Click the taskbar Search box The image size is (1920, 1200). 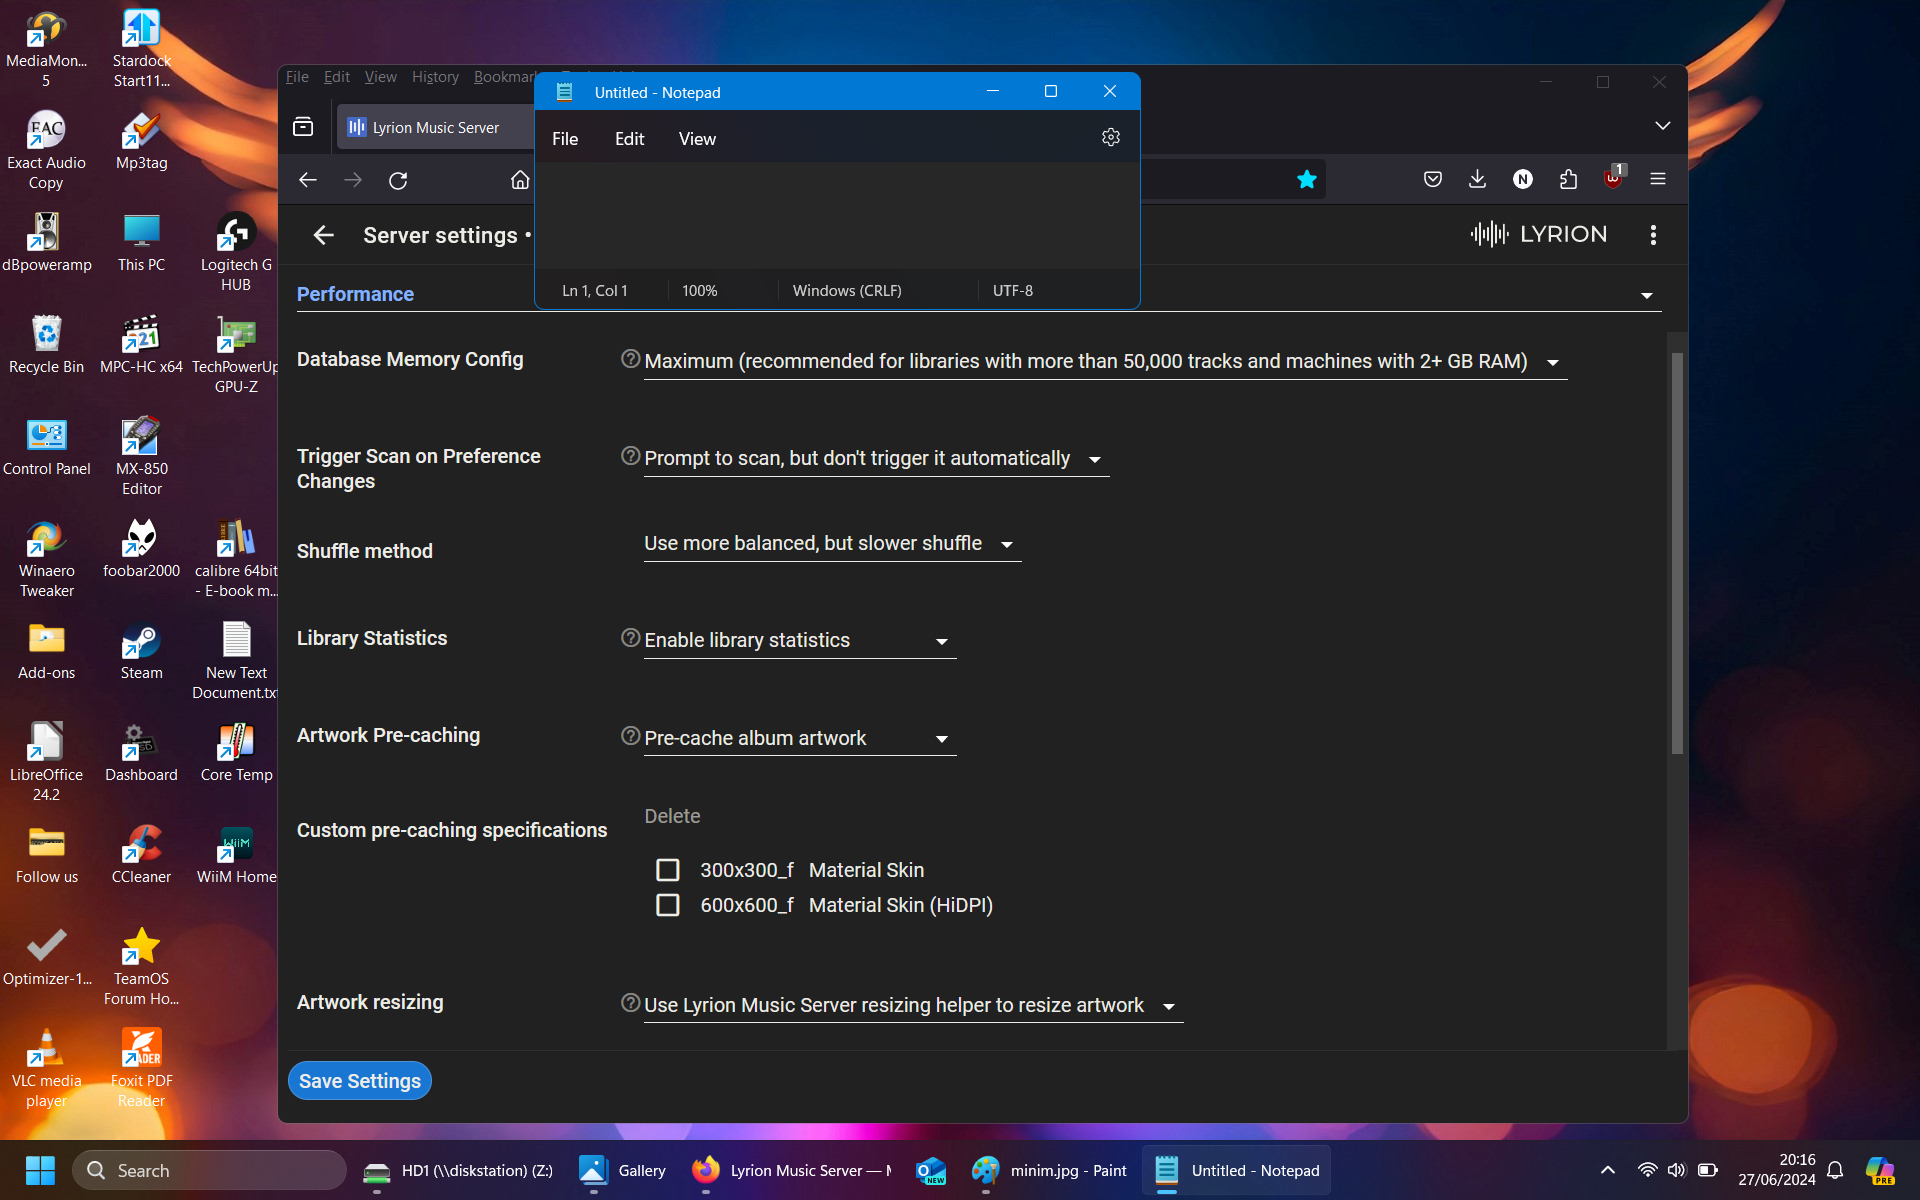click(210, 1170)
